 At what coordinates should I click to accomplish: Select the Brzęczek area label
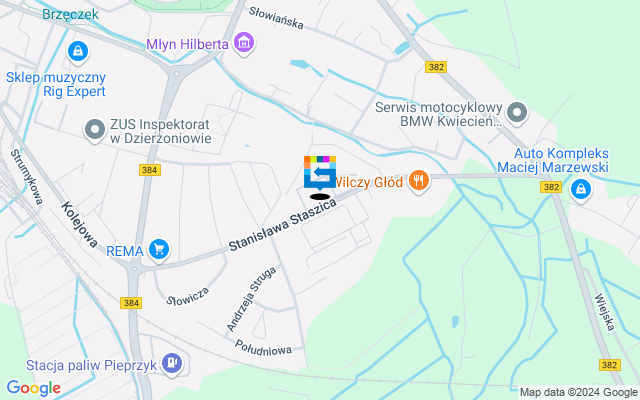pyautogui.click(x=70, y=14)
